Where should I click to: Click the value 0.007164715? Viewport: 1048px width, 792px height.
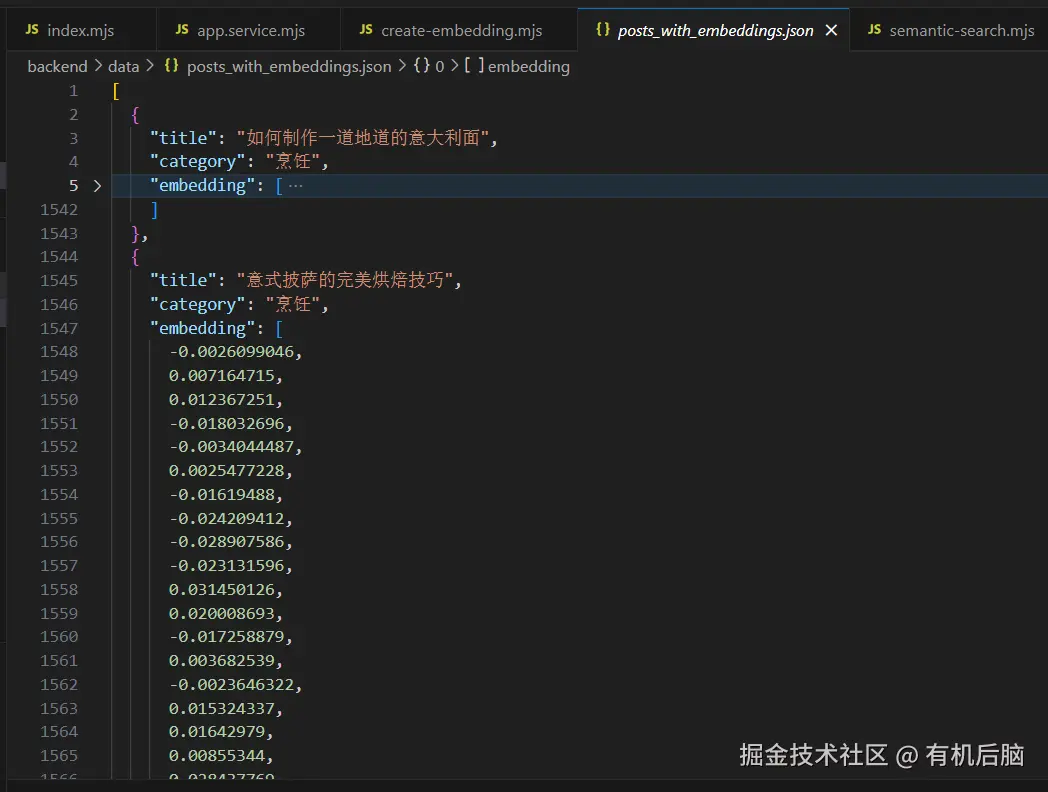222,376
